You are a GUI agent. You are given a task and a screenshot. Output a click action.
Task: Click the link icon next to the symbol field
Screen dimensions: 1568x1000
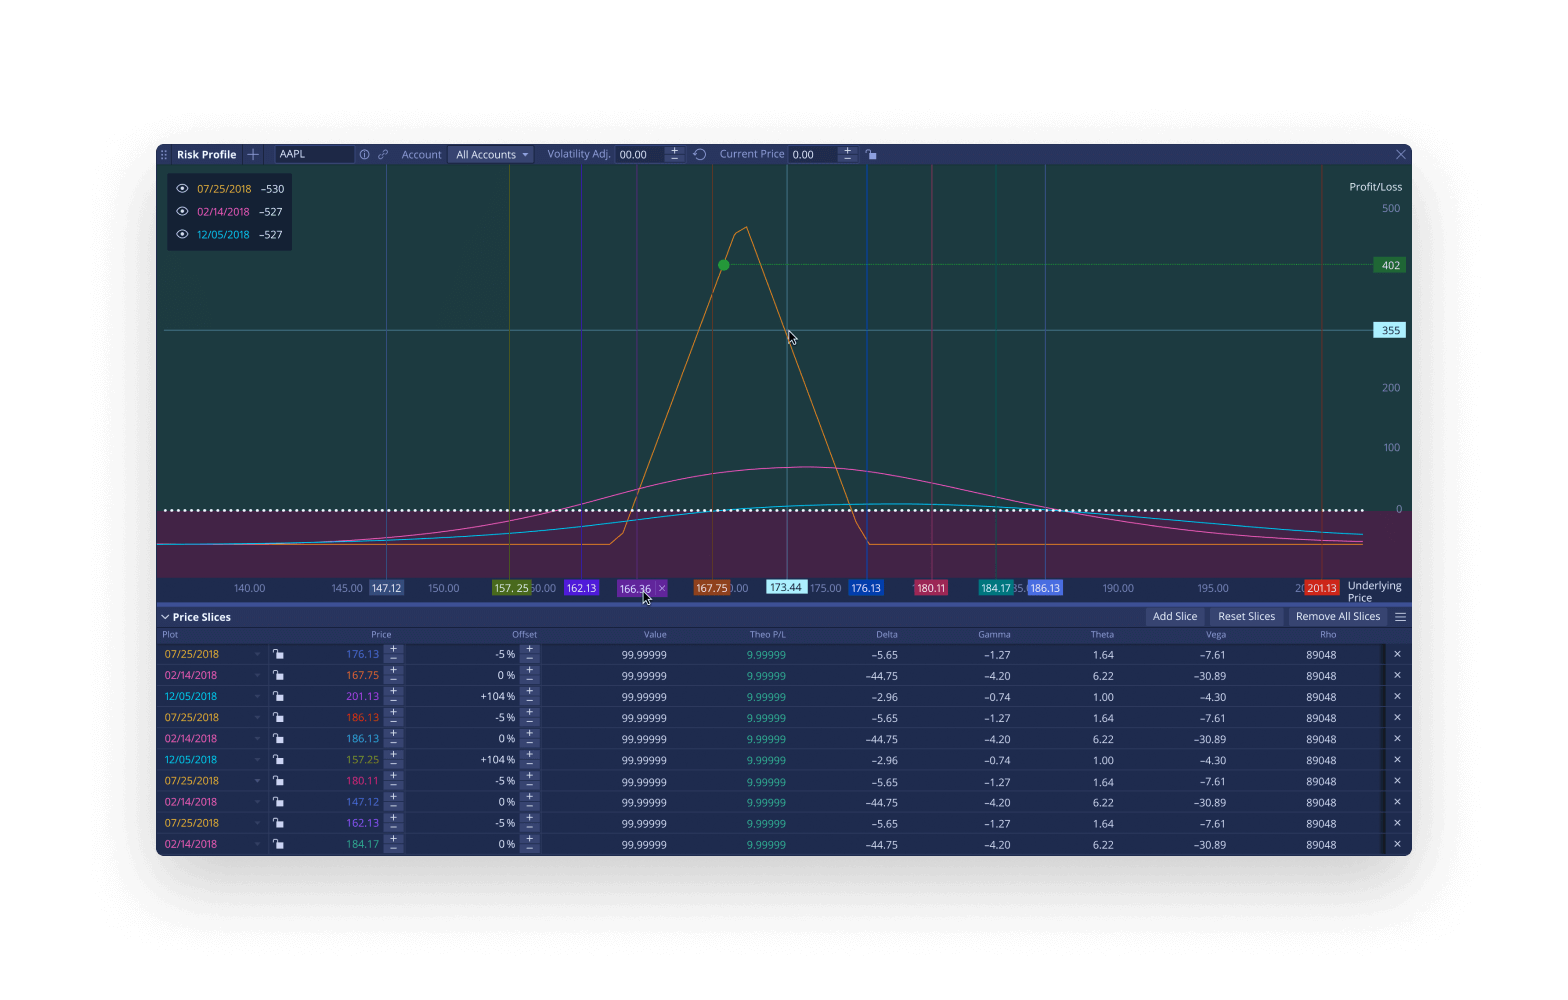(x=383, y=155)
